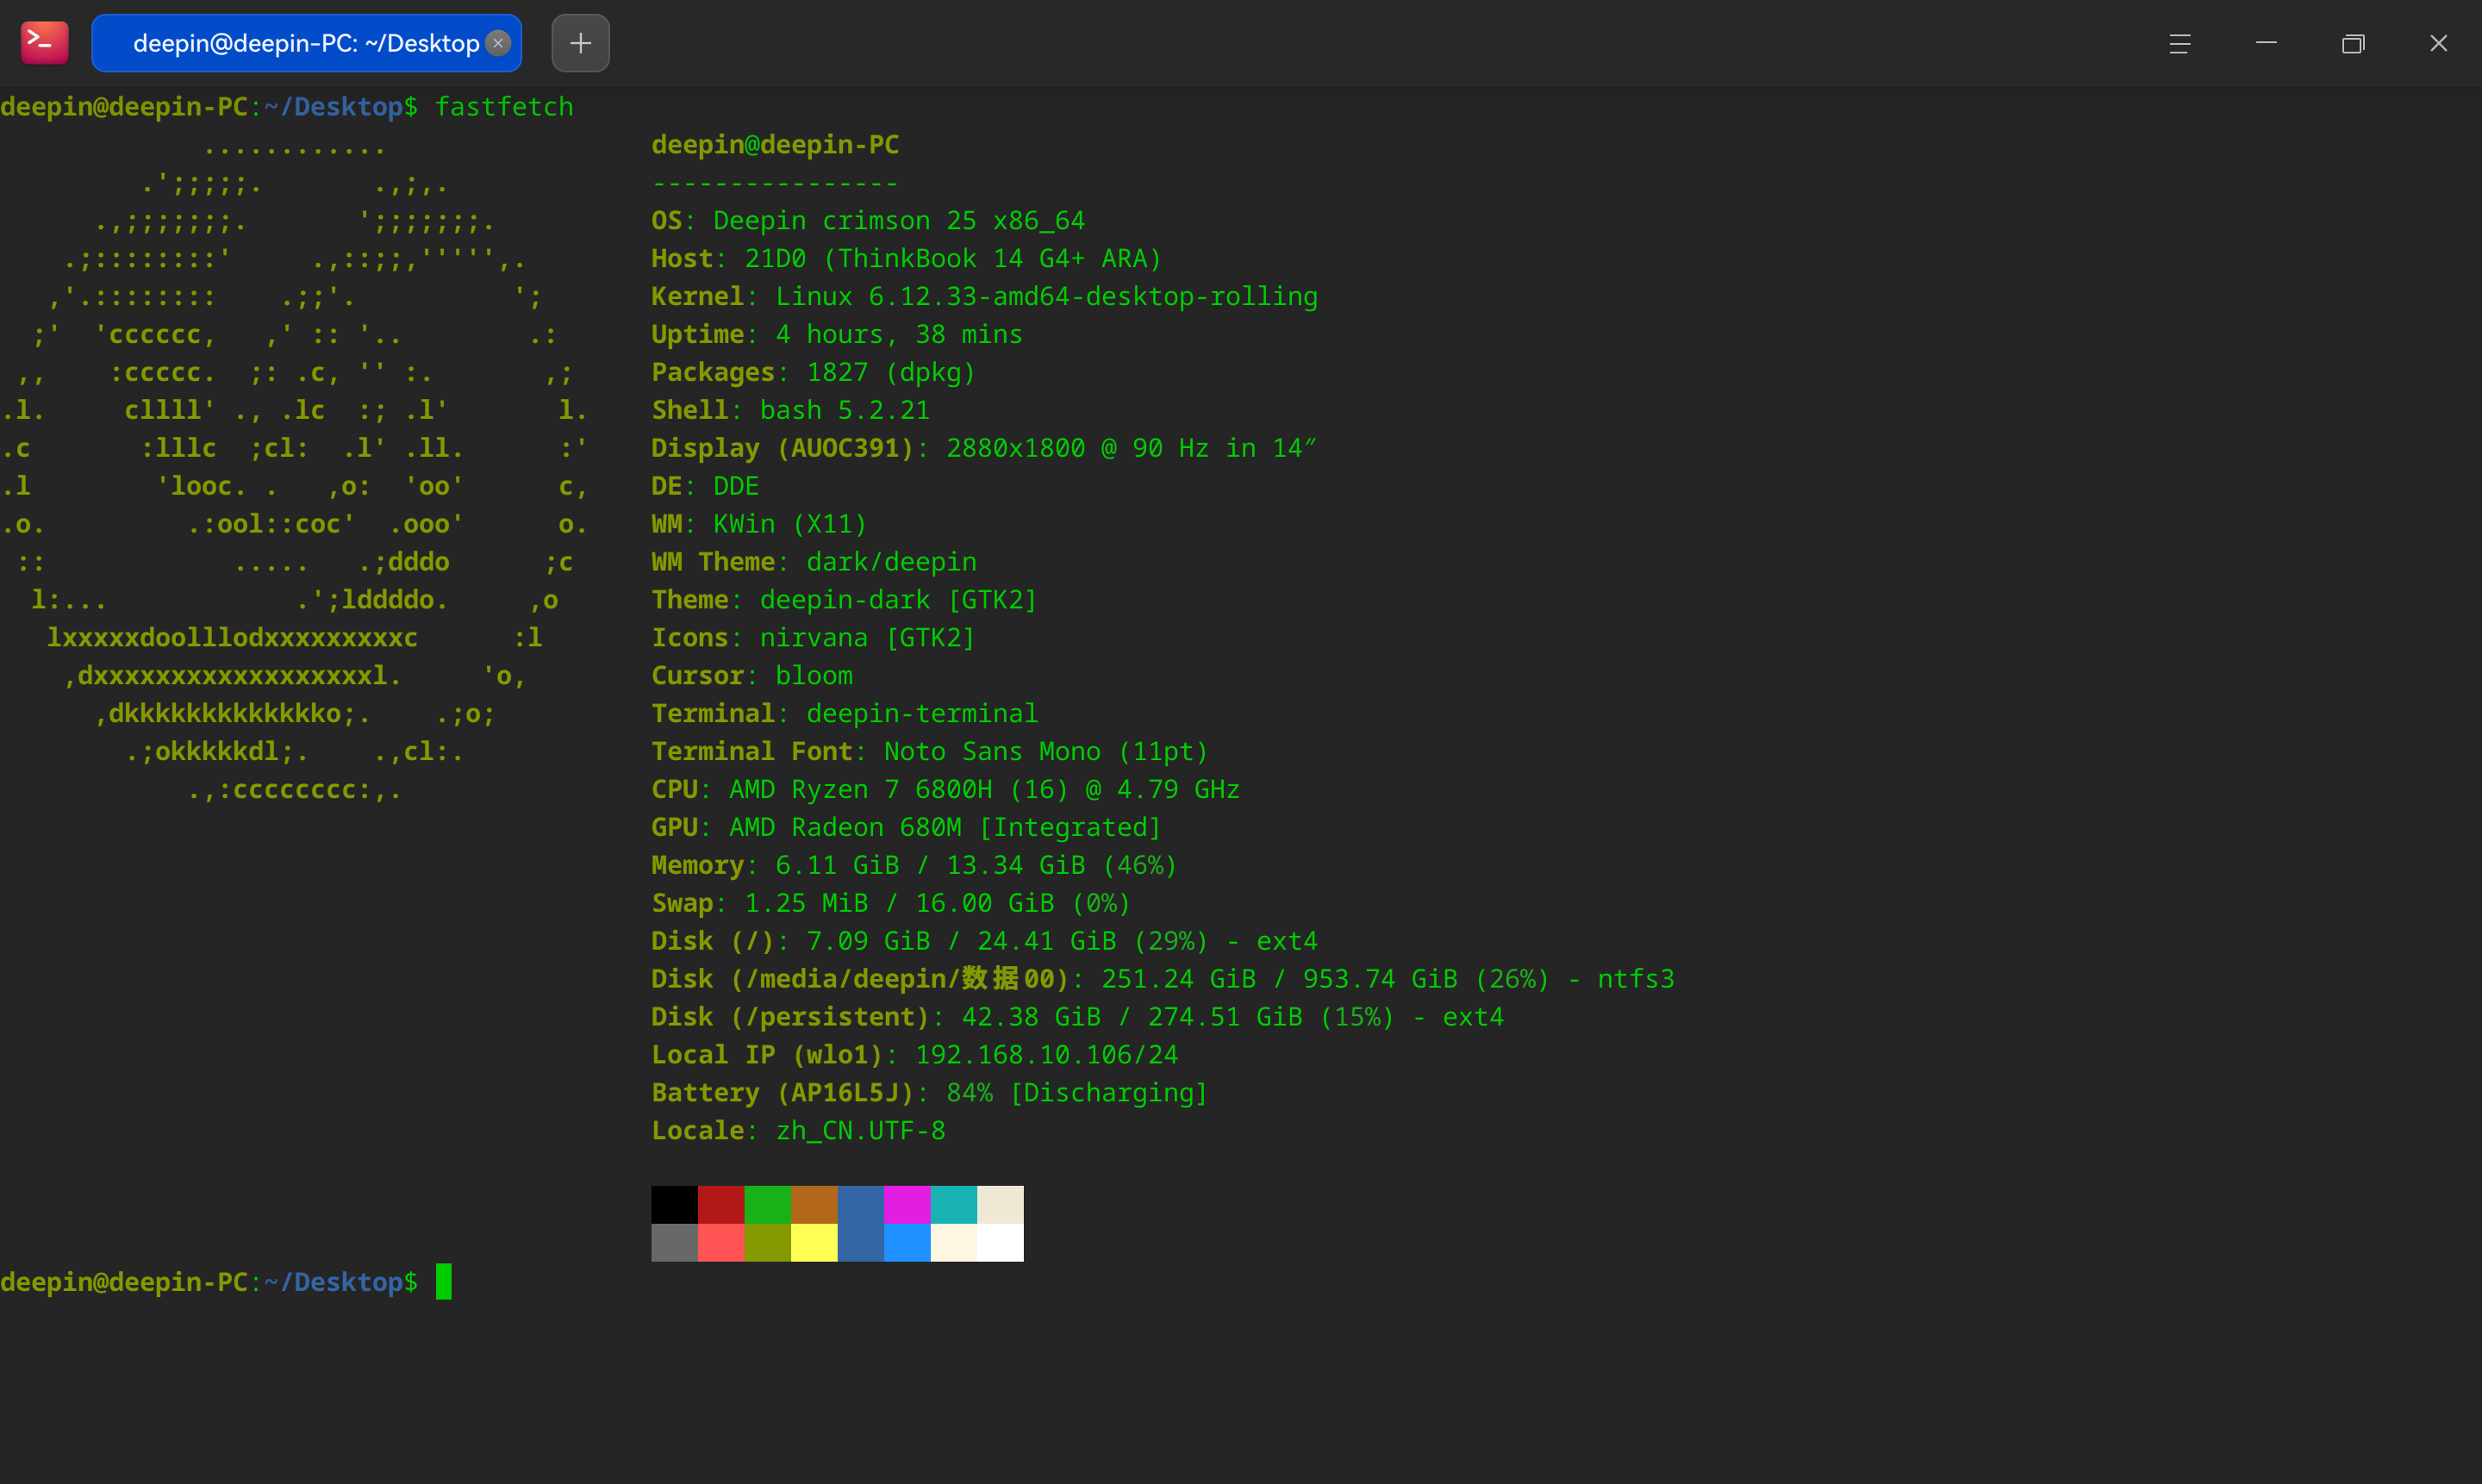
Task: Click the Deepin Terminal app icon
Action: (44, 43)
